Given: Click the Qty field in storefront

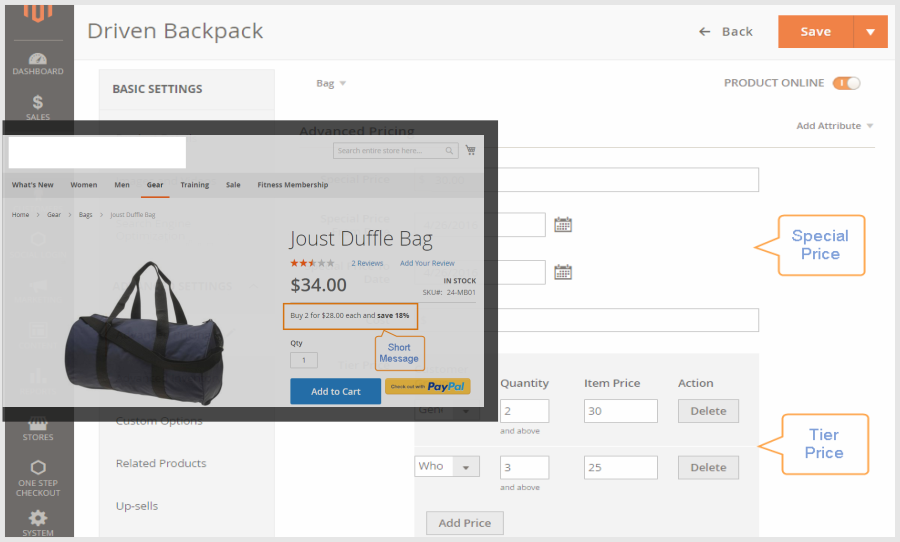Looking at the screenshot, I should coord(304,360).
